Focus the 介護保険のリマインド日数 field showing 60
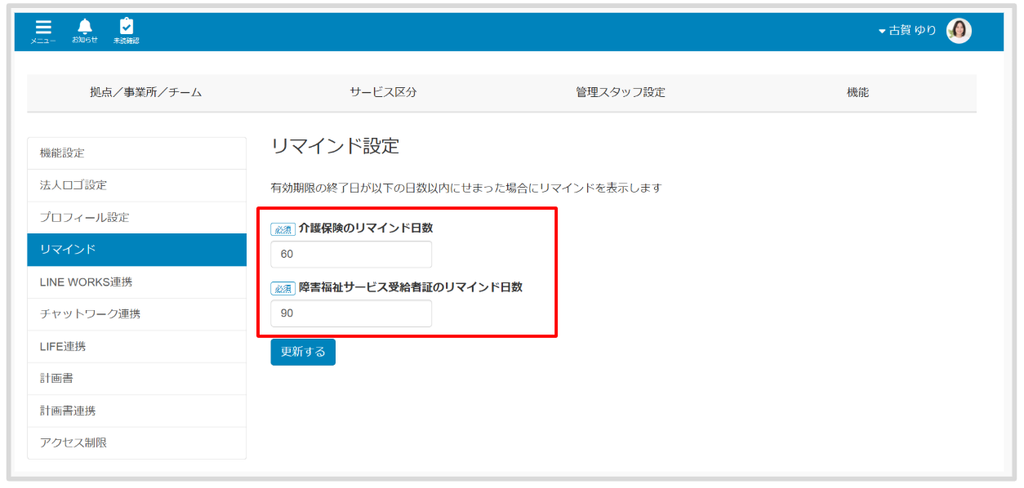 (x=351, y=254)
